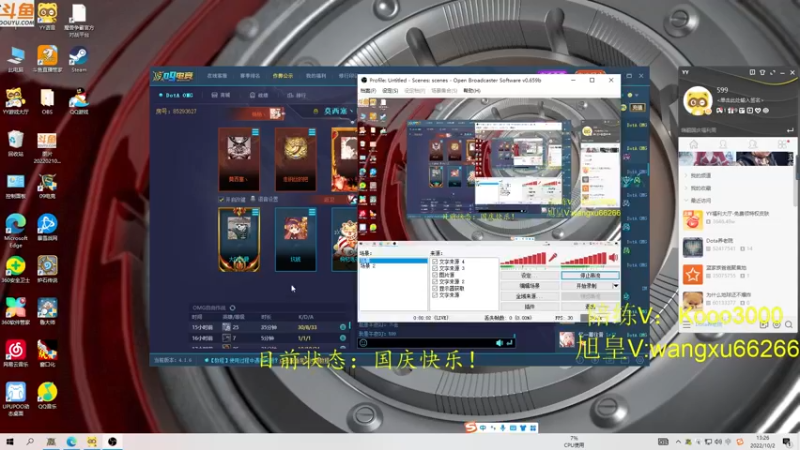Select the YY语音 desktop shortcut
This screenshot has width=800, height=450.
(x=47, y=16)
